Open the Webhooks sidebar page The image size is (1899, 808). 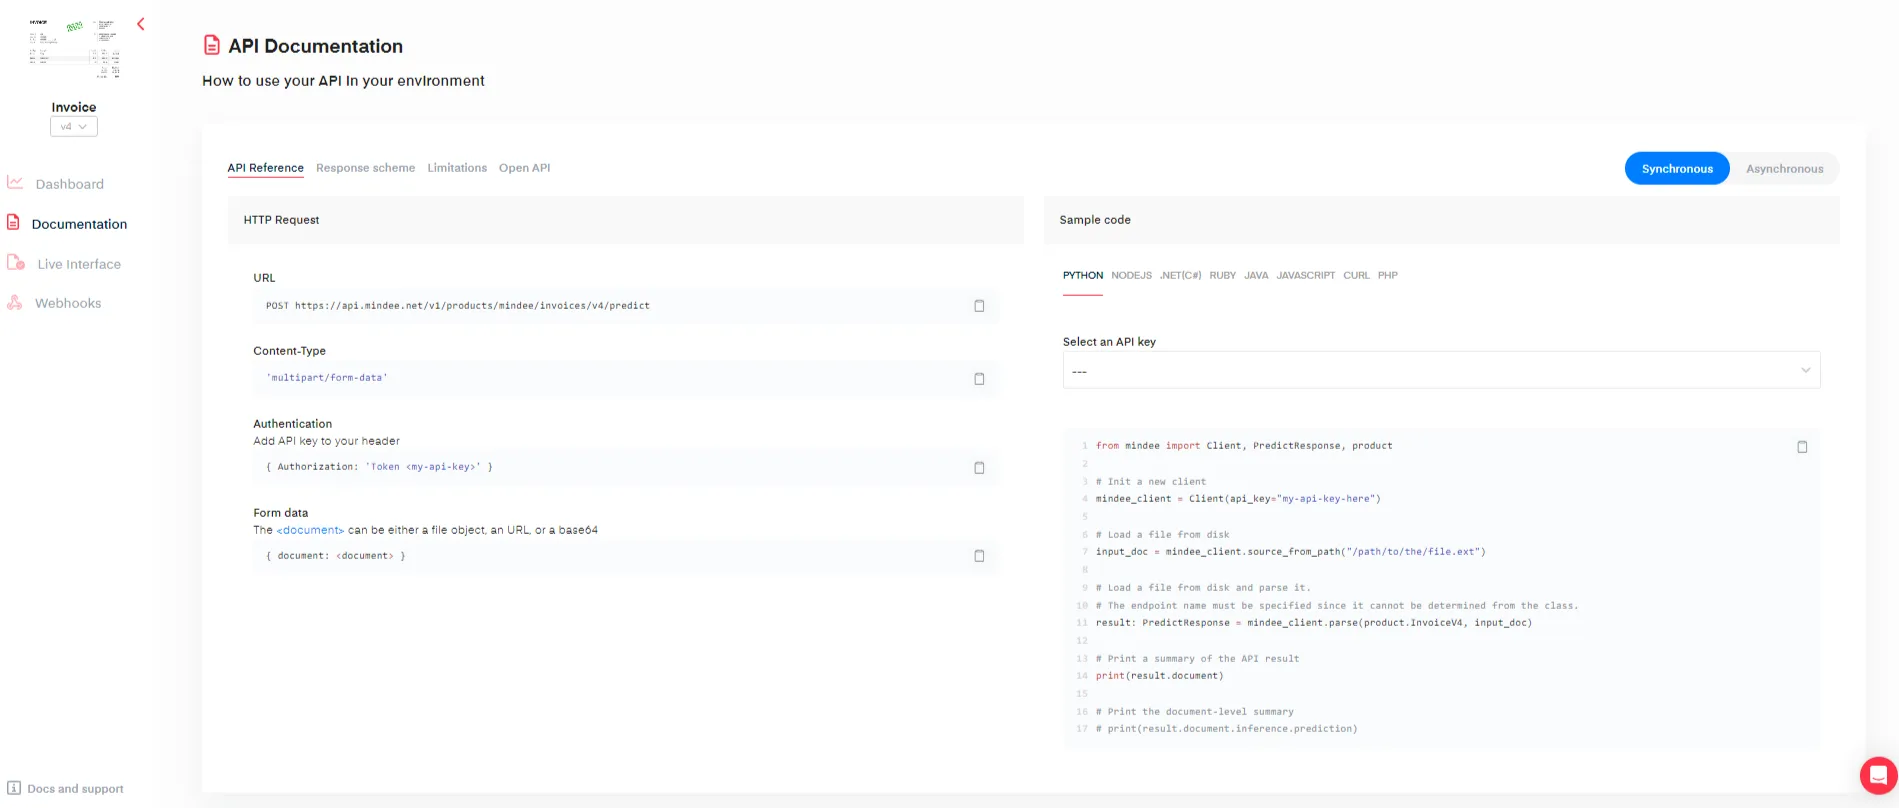click(68, 303)
